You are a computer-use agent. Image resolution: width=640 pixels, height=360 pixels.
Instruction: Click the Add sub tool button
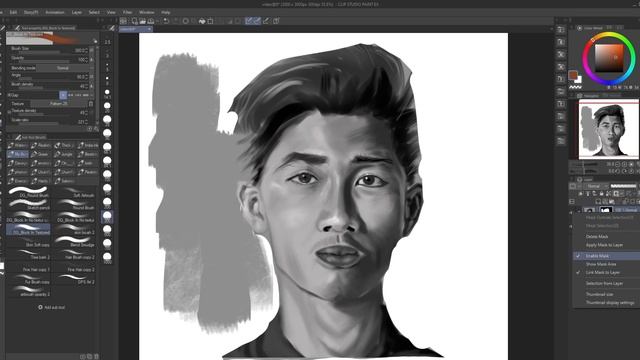coord(52,307)
